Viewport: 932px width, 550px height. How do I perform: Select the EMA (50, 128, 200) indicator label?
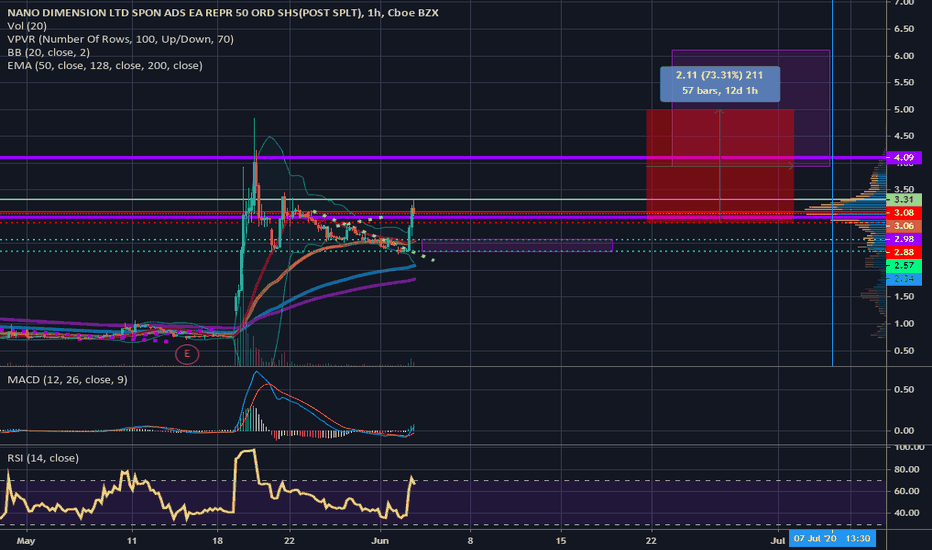coord(105,65)
